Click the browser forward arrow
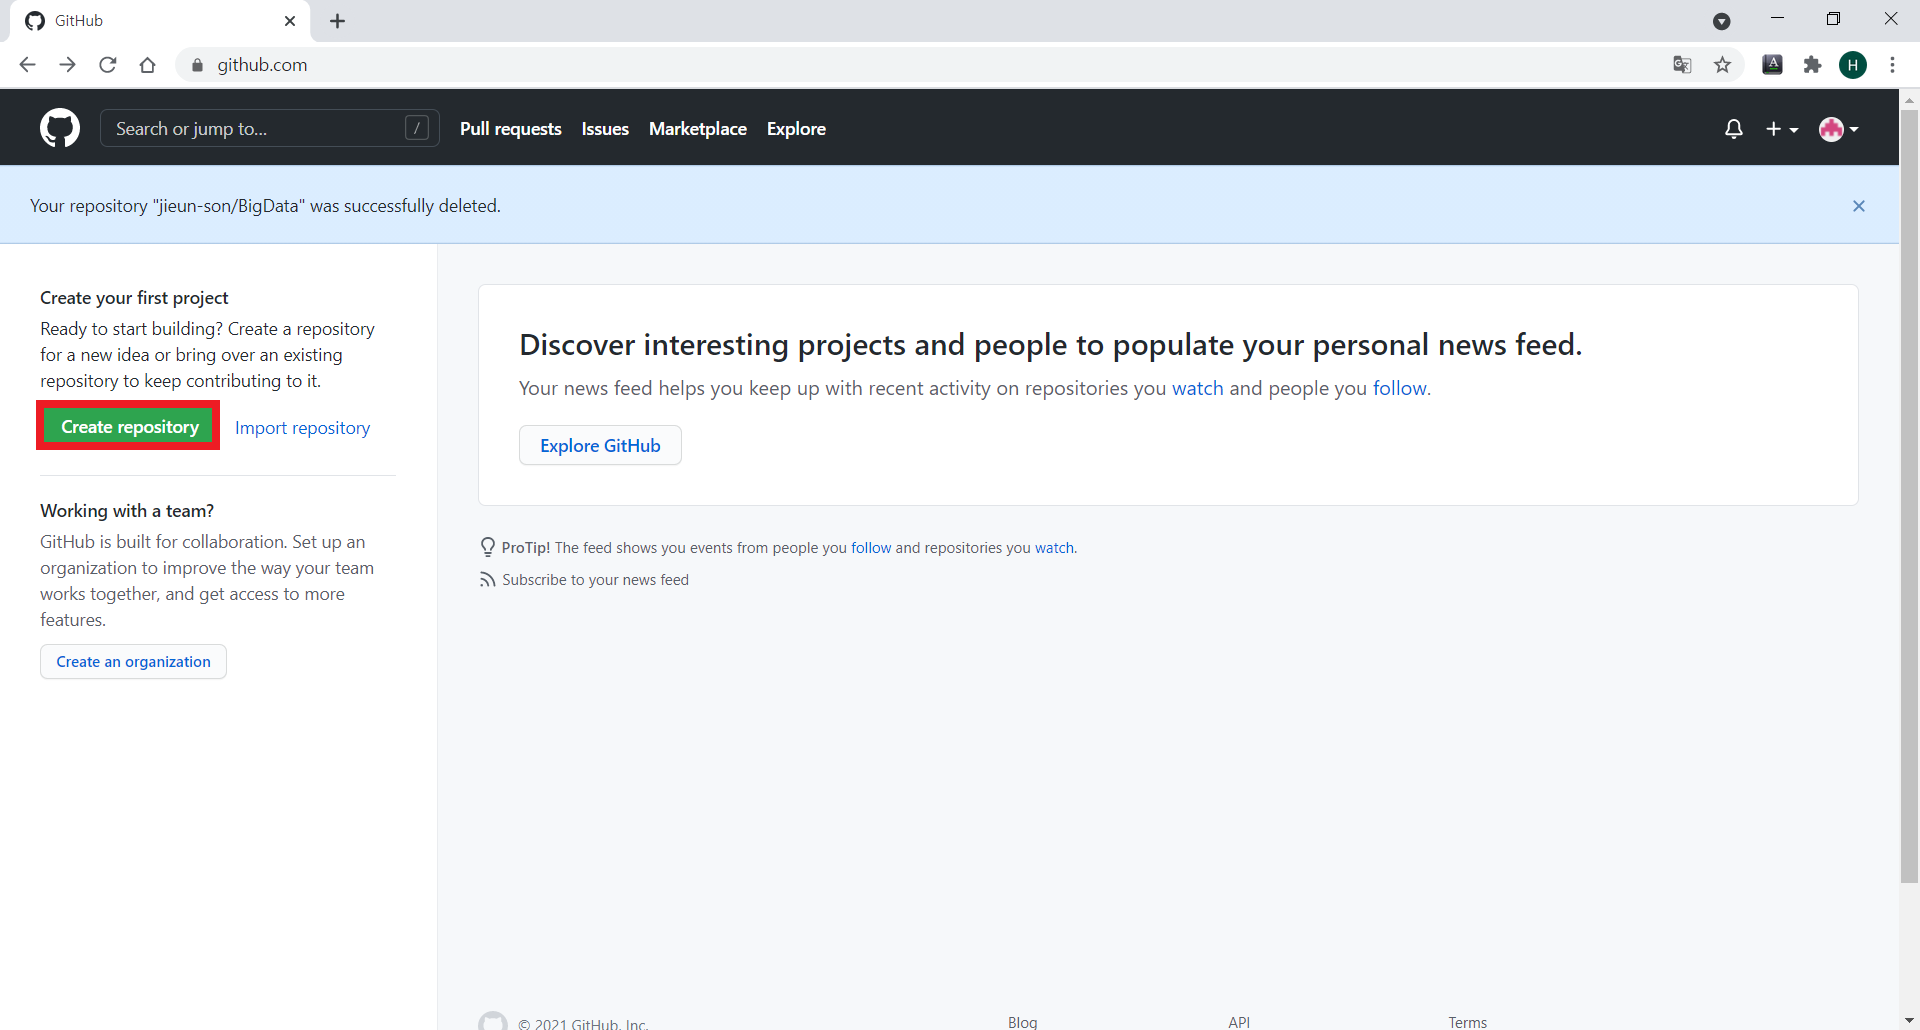 (68, 65)
